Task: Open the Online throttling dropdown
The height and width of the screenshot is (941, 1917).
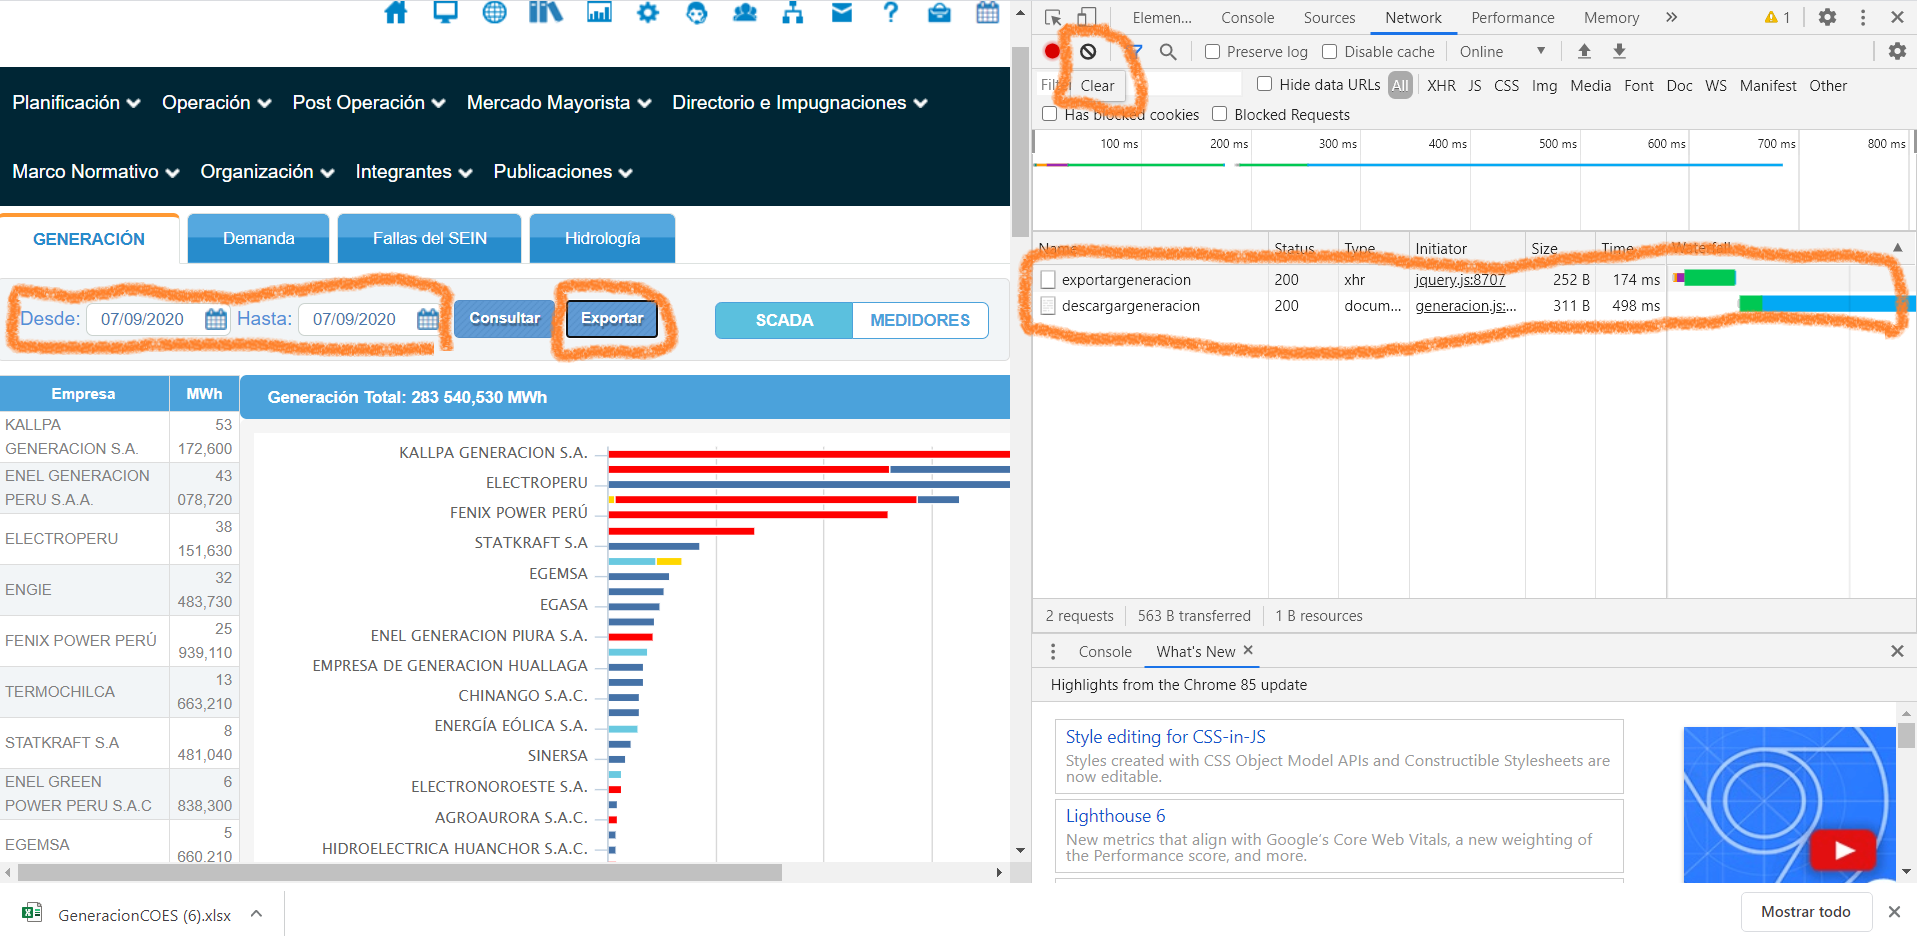Action: pos(1502,52)
